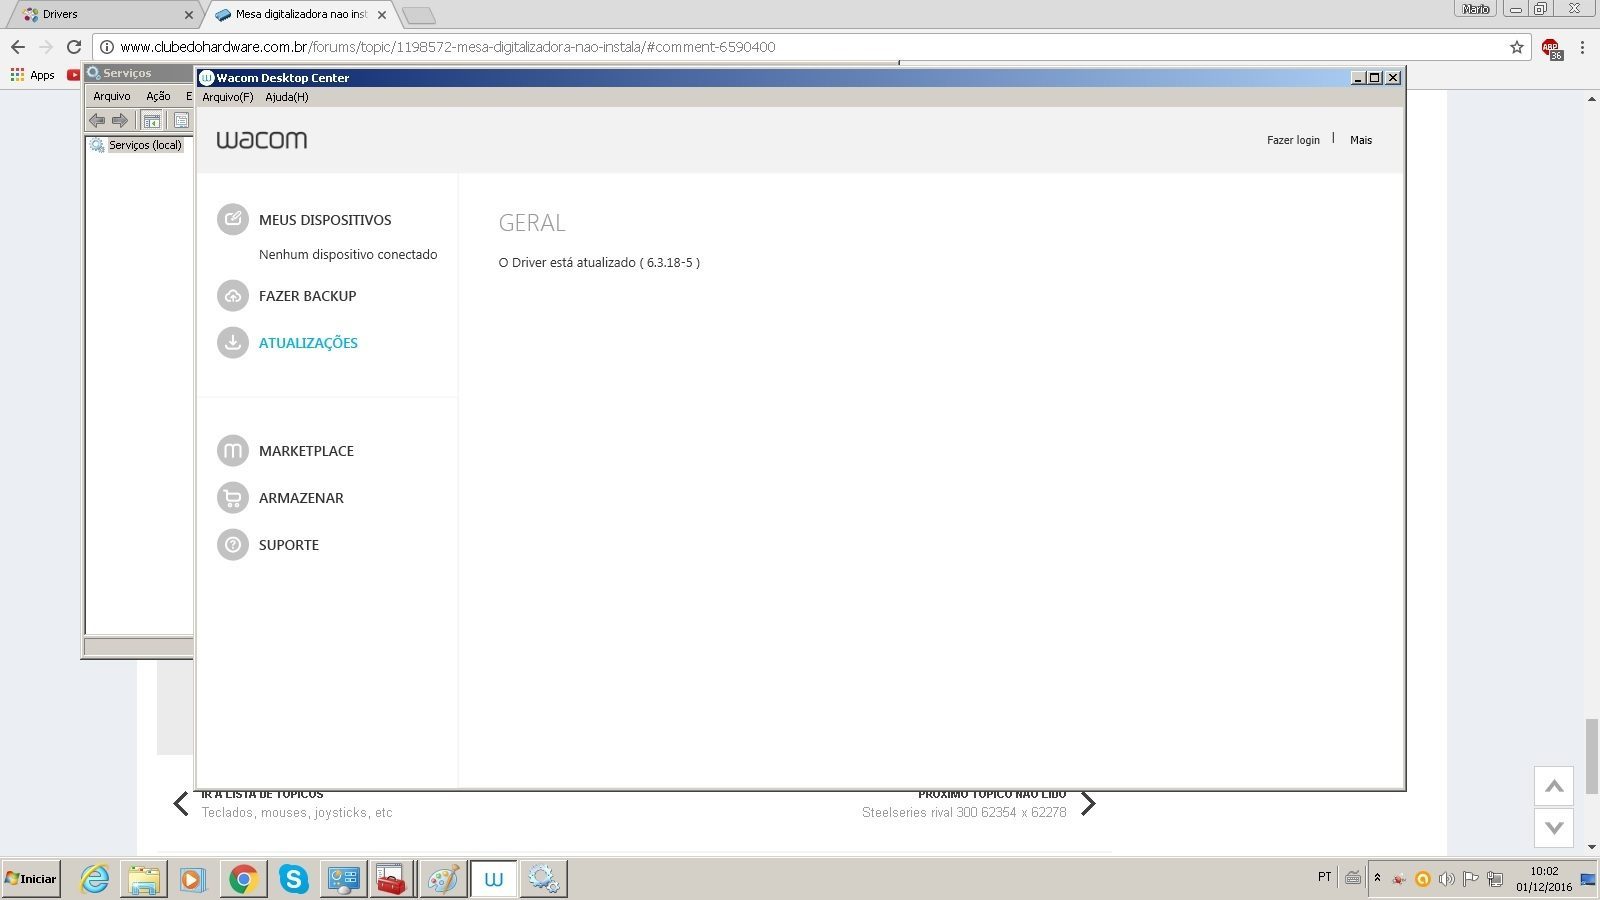This screenshot has height=900, width=1600.
Task: Show hidden tray icons chevron
Action: [x=1377, y=878]
